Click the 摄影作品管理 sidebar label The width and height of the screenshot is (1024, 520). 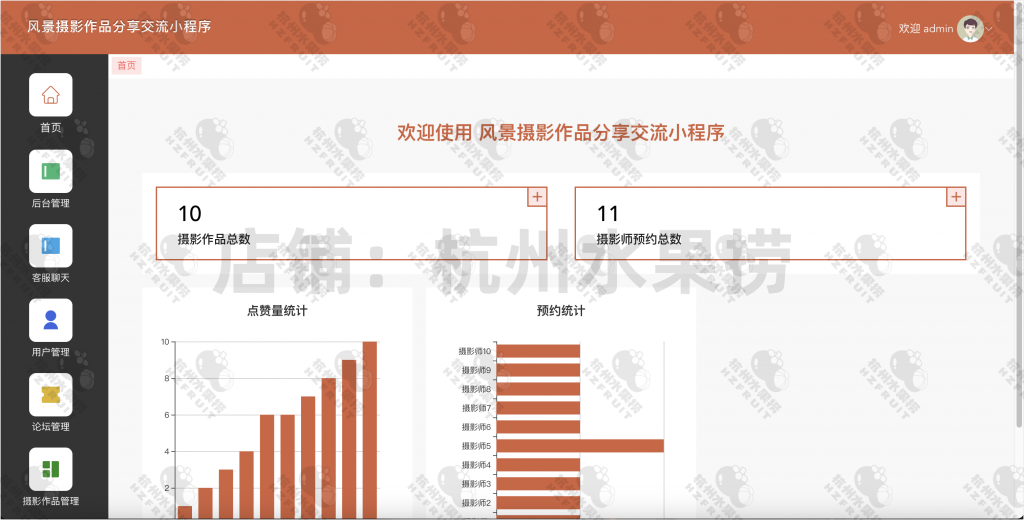point(50,501)
